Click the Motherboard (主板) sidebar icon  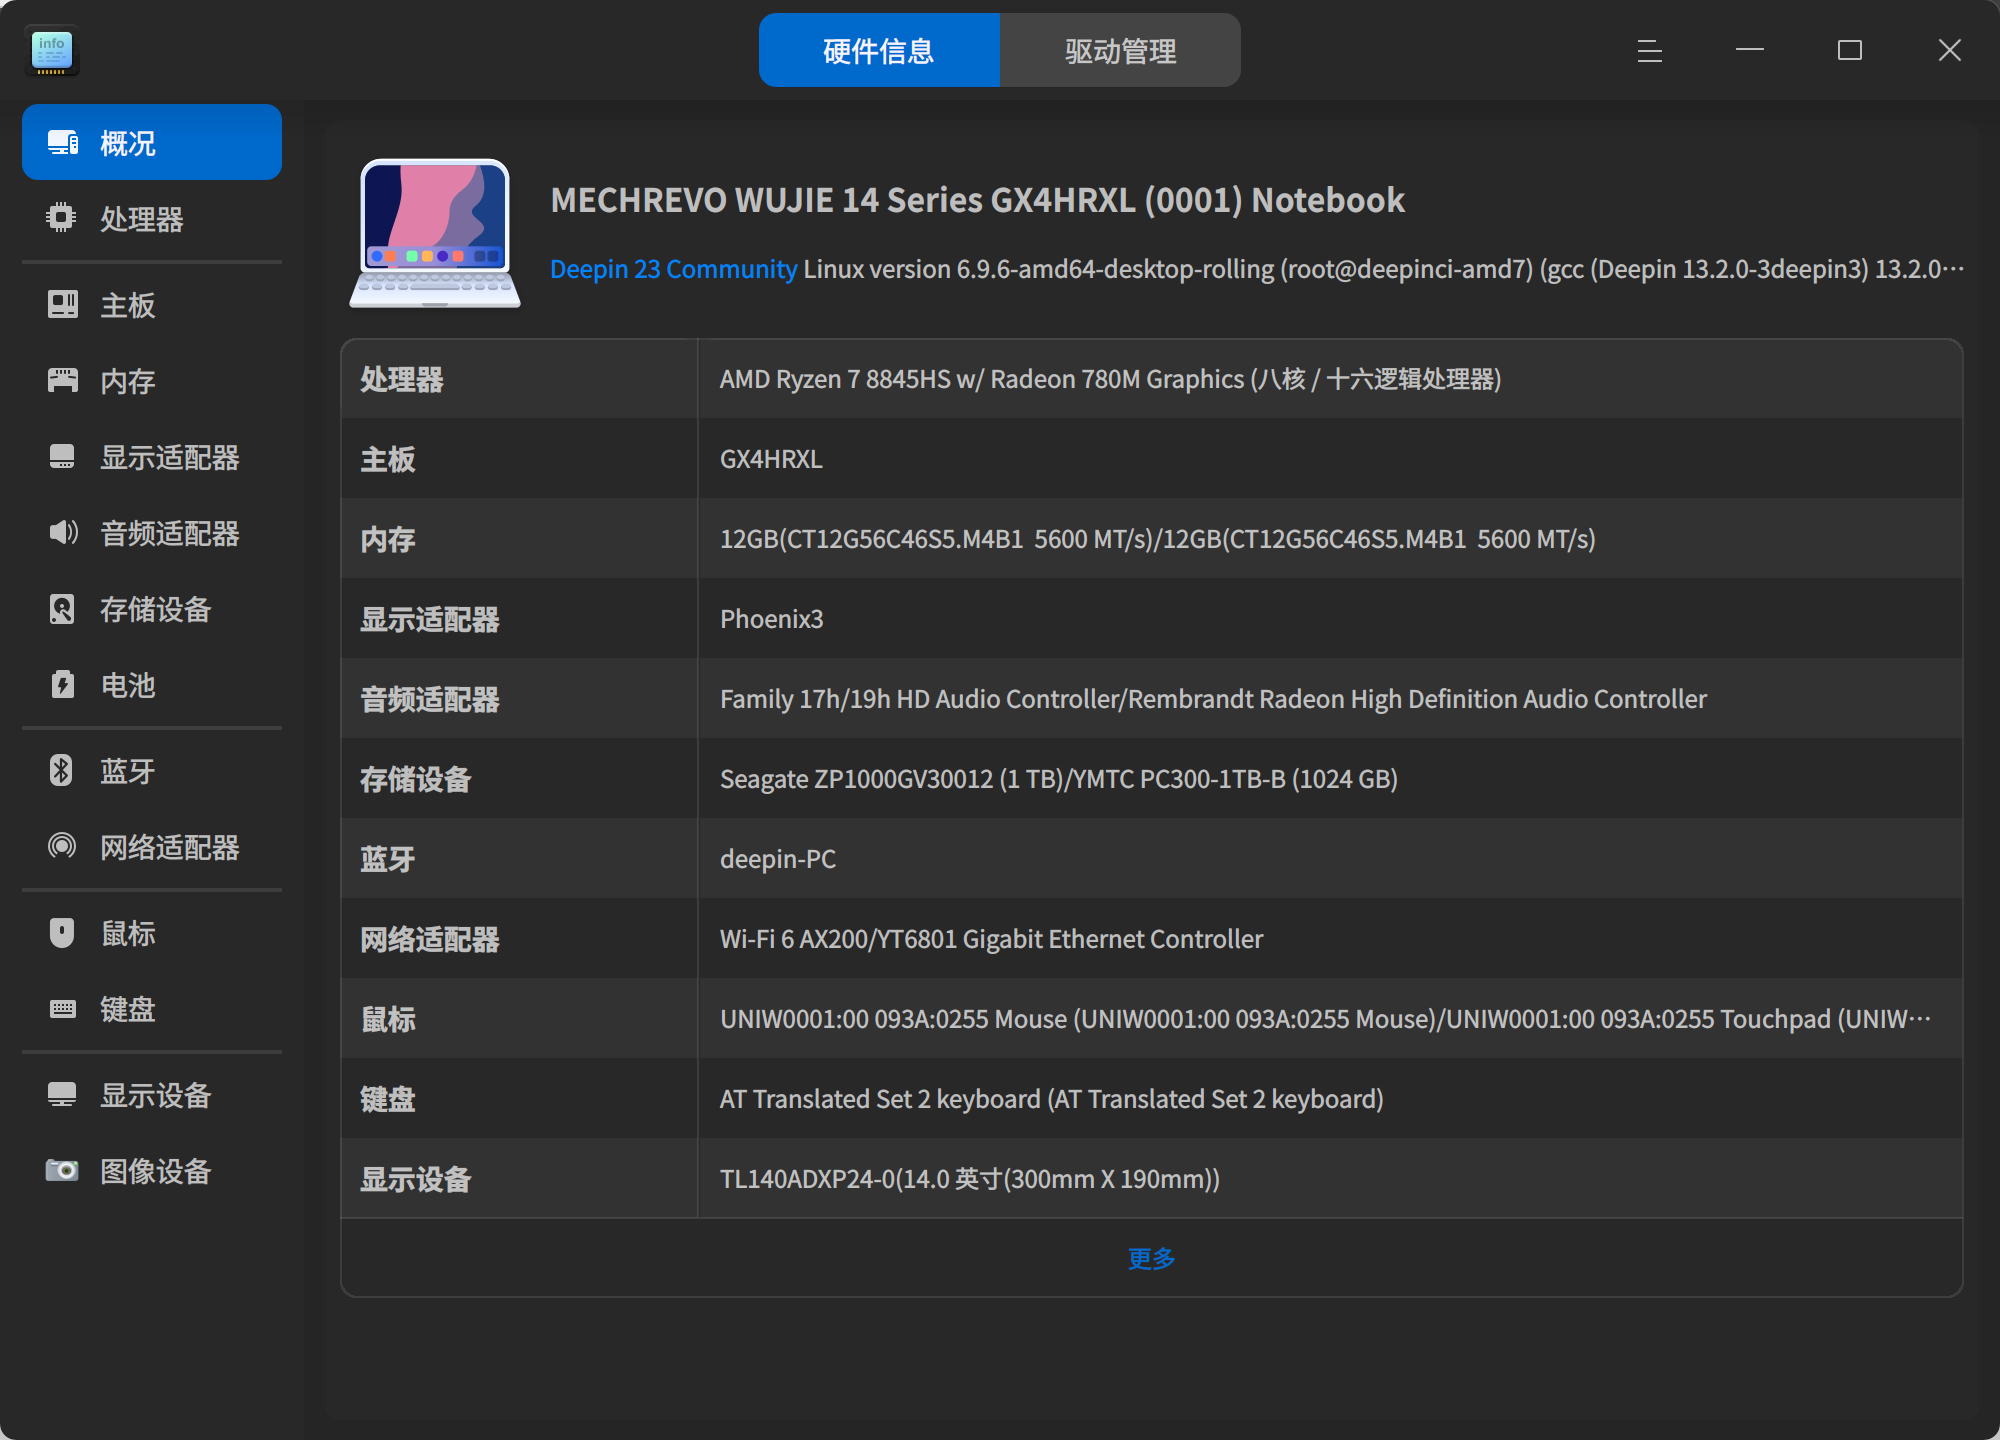coord(62,304)
